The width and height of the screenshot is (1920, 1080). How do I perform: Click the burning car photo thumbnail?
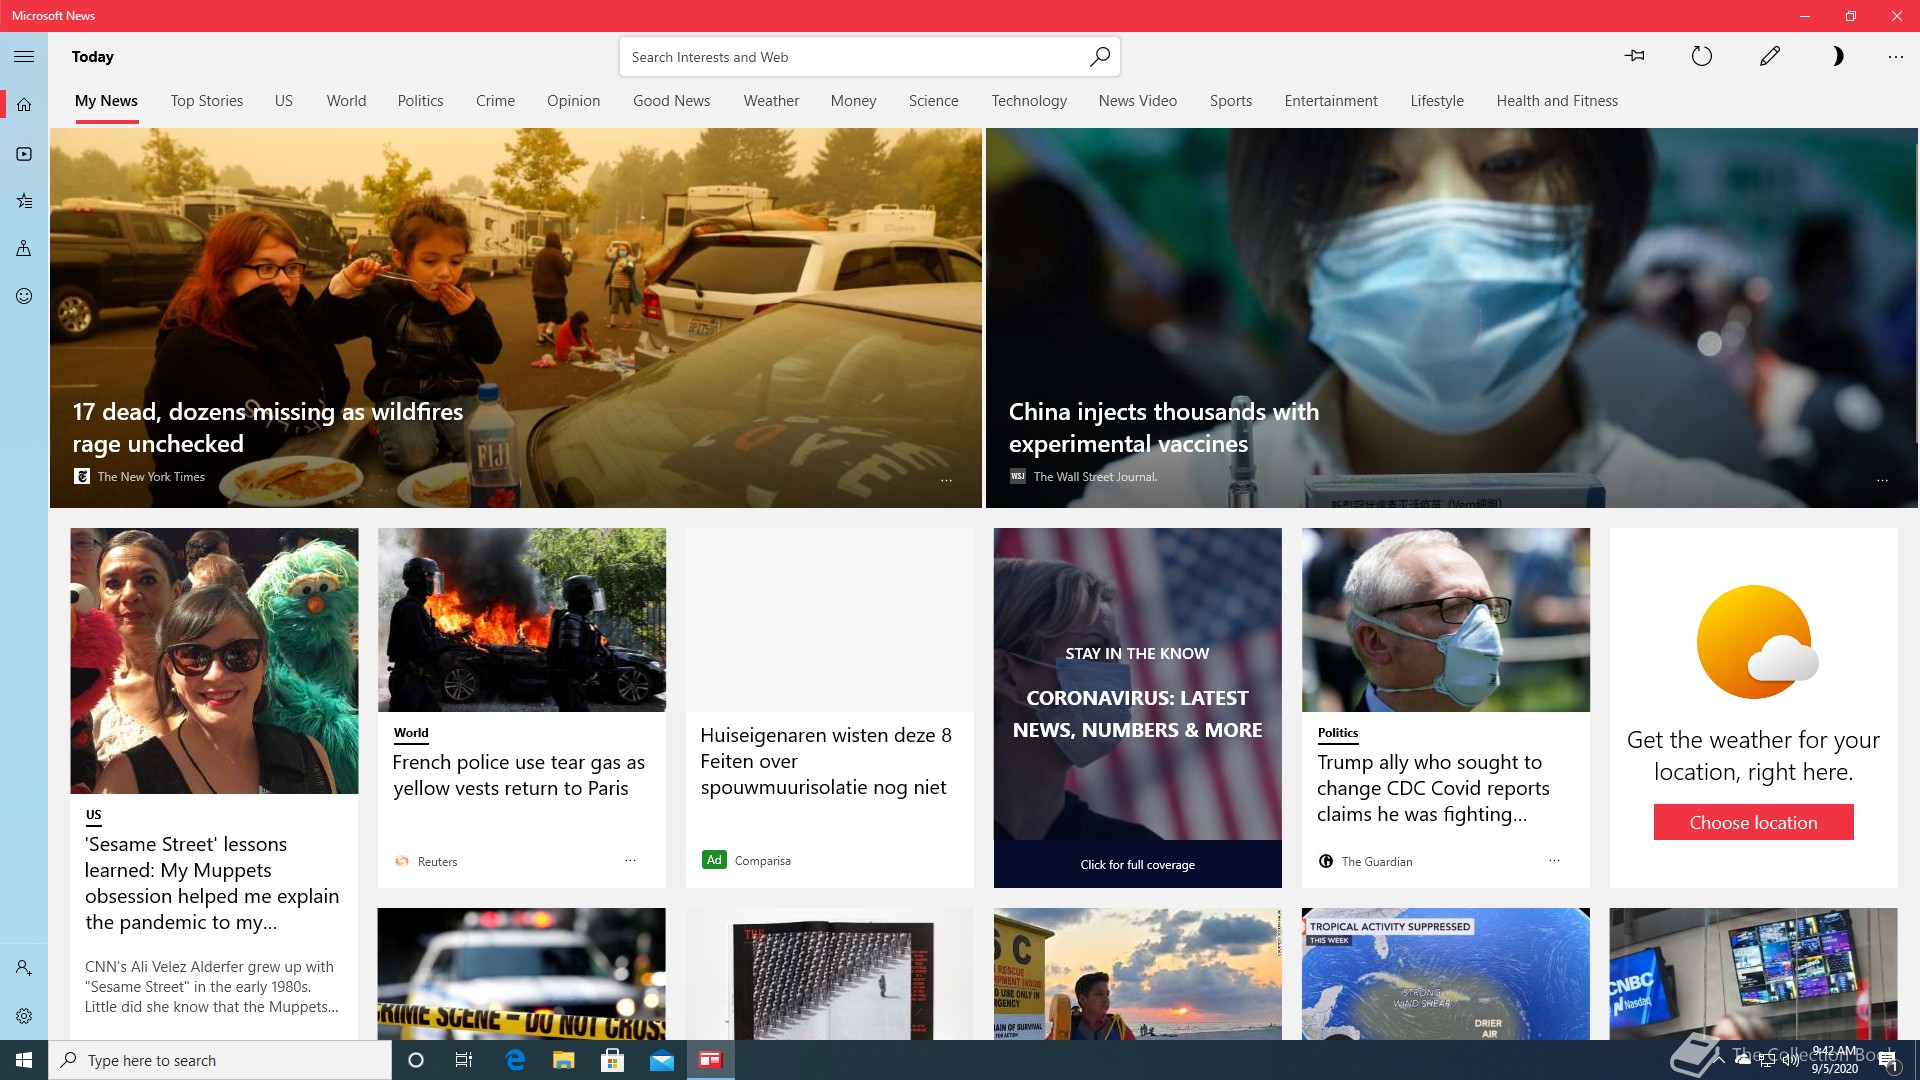pos(521,620)
